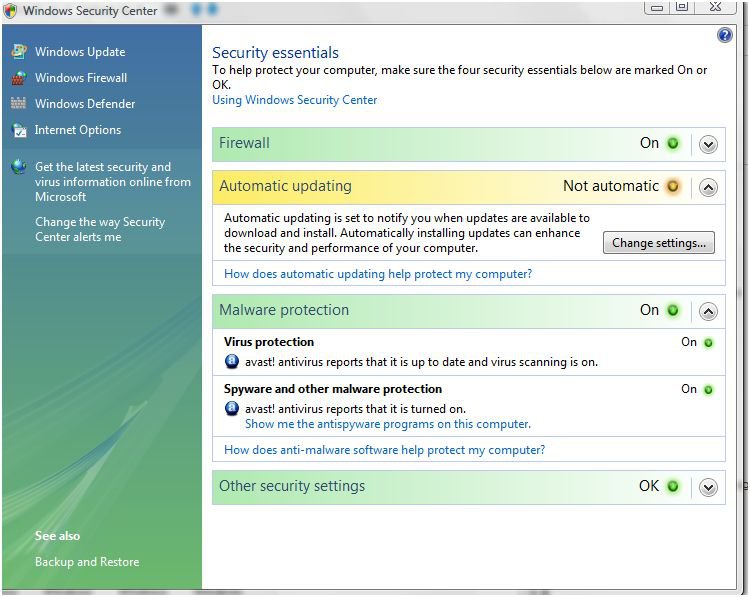Click the avast icon under Virus protection
The height and width of the screenshot is (597, 750).
pyautogui.click(x=232, y=361)
